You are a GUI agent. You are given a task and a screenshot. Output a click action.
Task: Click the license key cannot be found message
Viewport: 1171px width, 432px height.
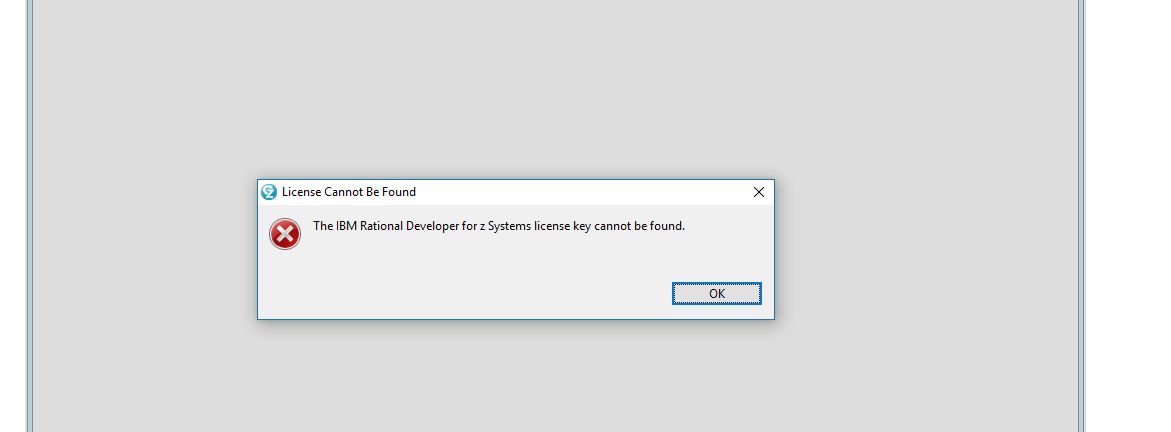(499, 226)
